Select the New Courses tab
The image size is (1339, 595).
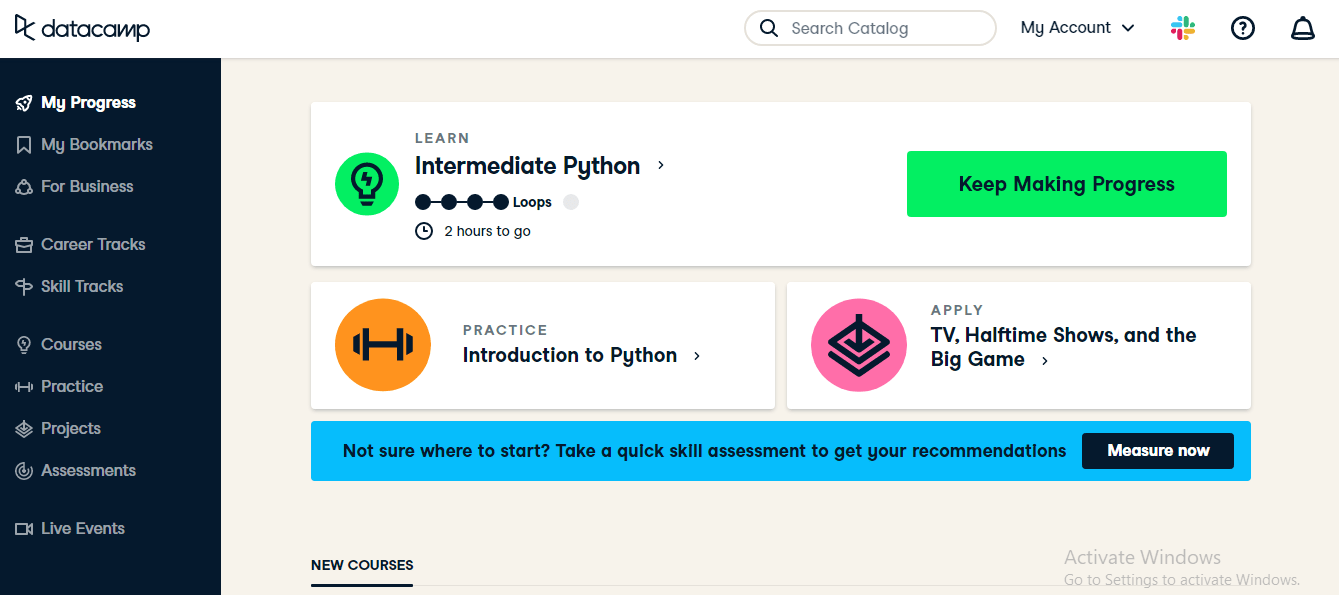tap(362, 565)
